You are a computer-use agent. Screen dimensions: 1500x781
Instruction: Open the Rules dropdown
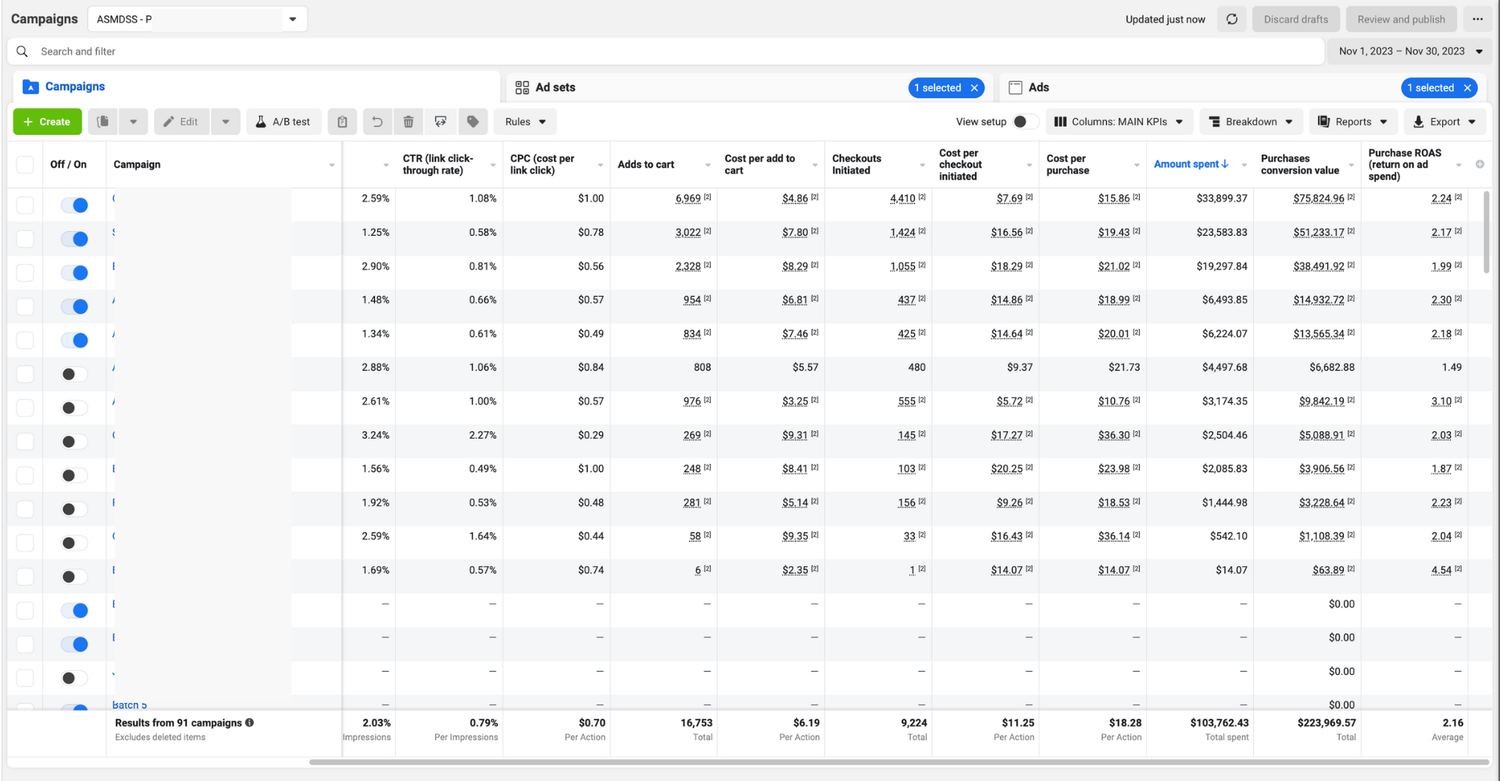[x=525, y=122]
